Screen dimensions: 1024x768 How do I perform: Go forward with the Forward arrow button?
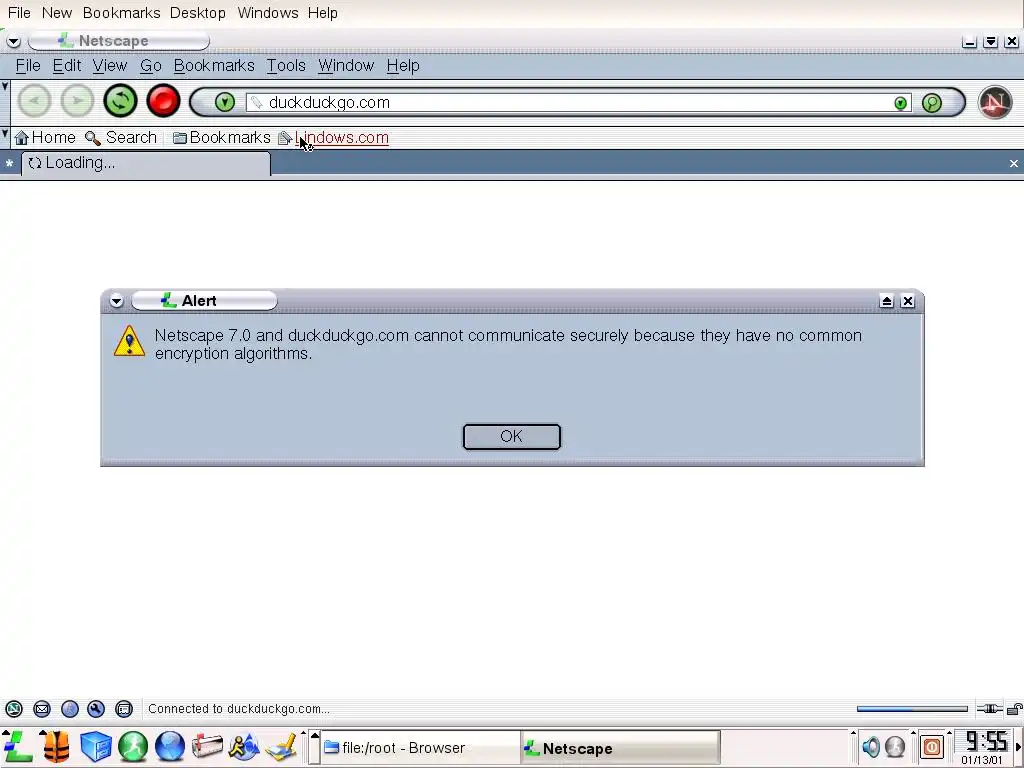(x=77, y=101)
